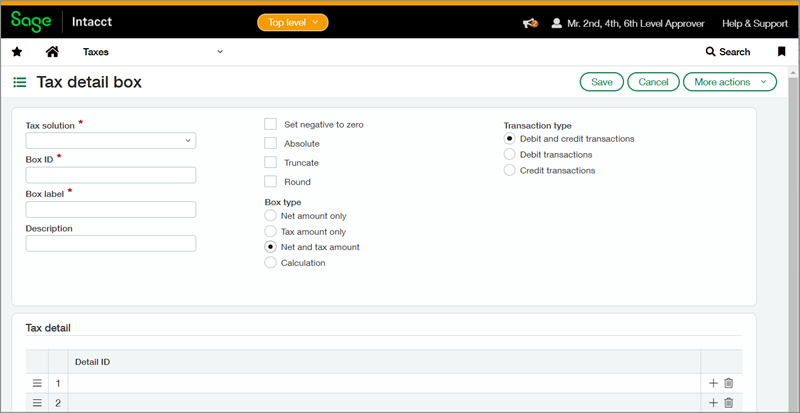
Task: Delete Tax detail row 1 with trash icon
Action: (x=728, y=383)
